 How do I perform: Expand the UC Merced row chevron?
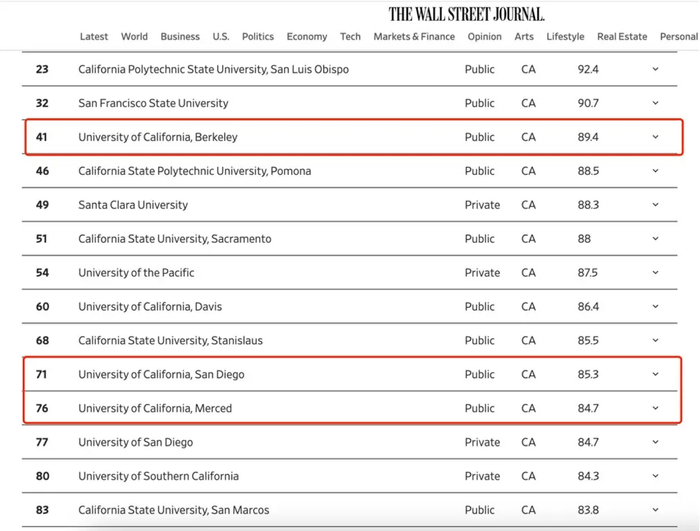(655, 408)
